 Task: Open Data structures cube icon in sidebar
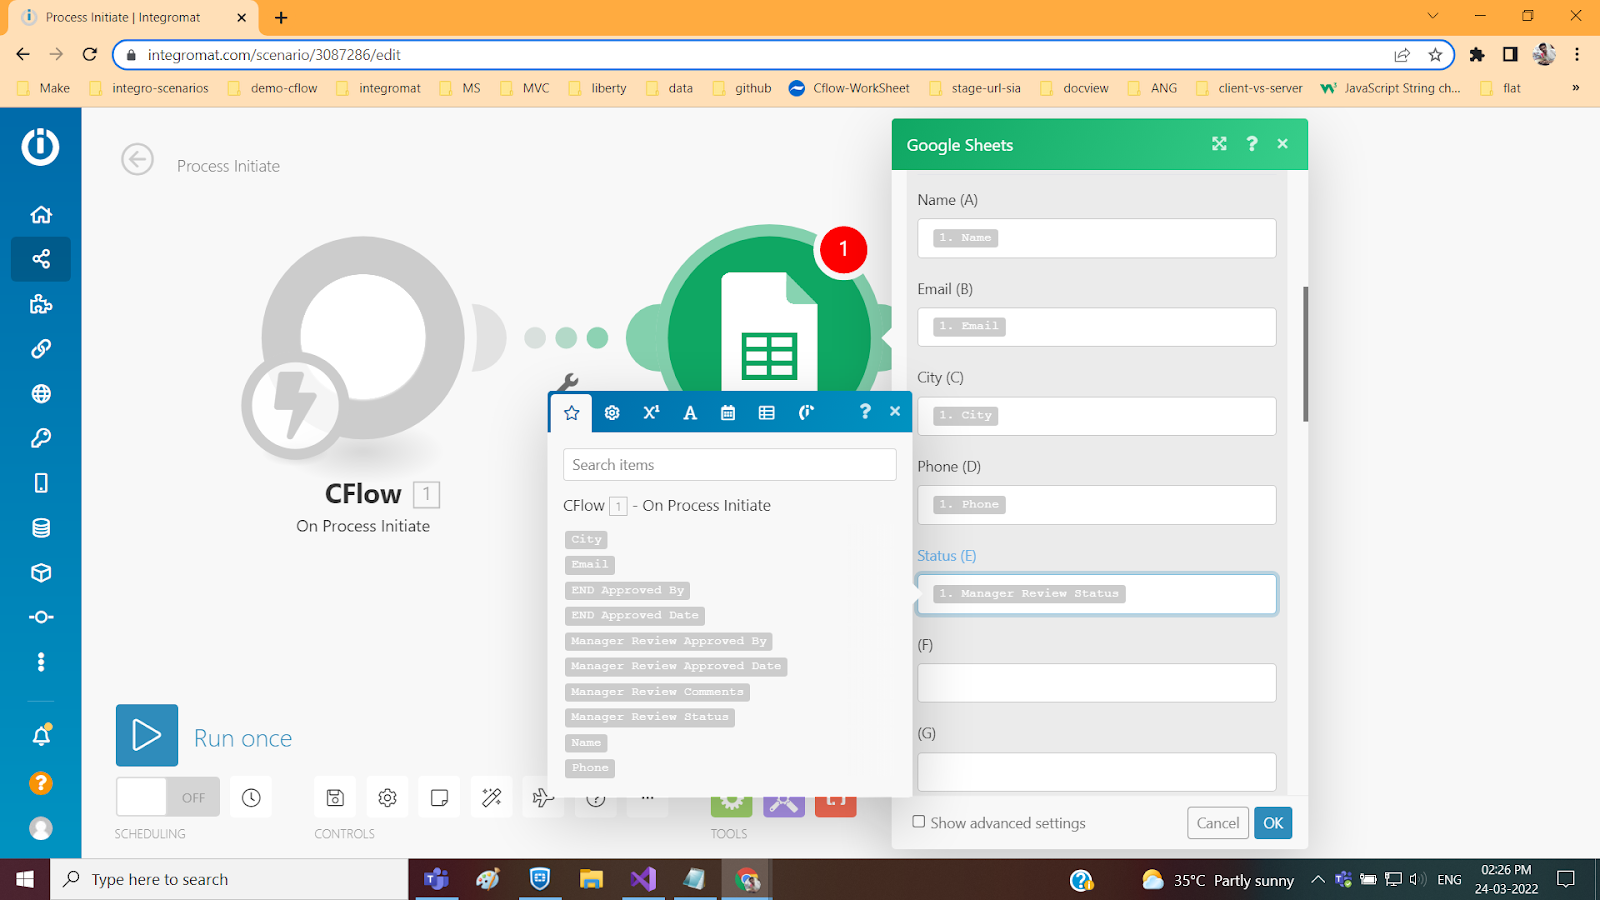coord(41,573)
